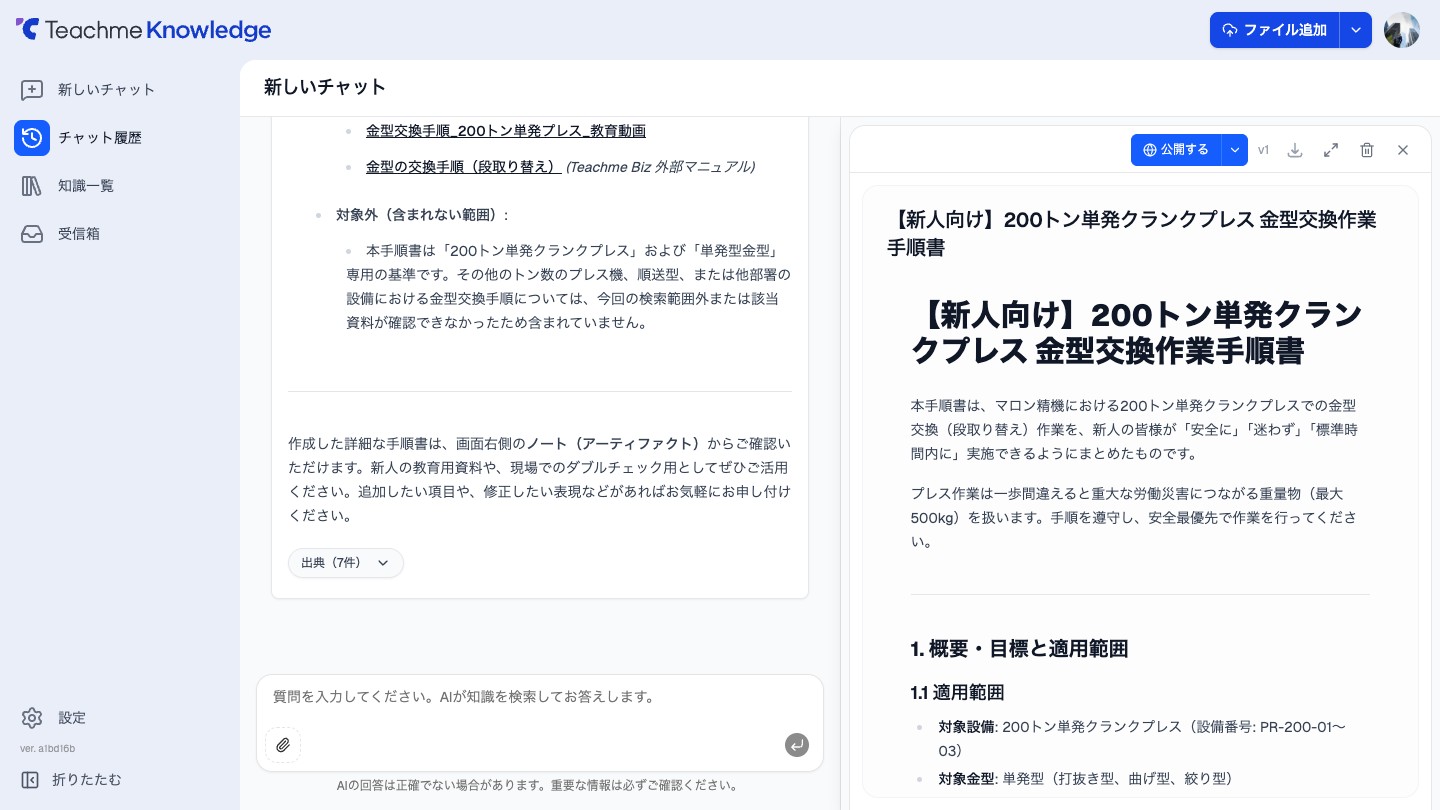
Task: Expand the 出典（7件） sources list
Action: pos(346,563)
